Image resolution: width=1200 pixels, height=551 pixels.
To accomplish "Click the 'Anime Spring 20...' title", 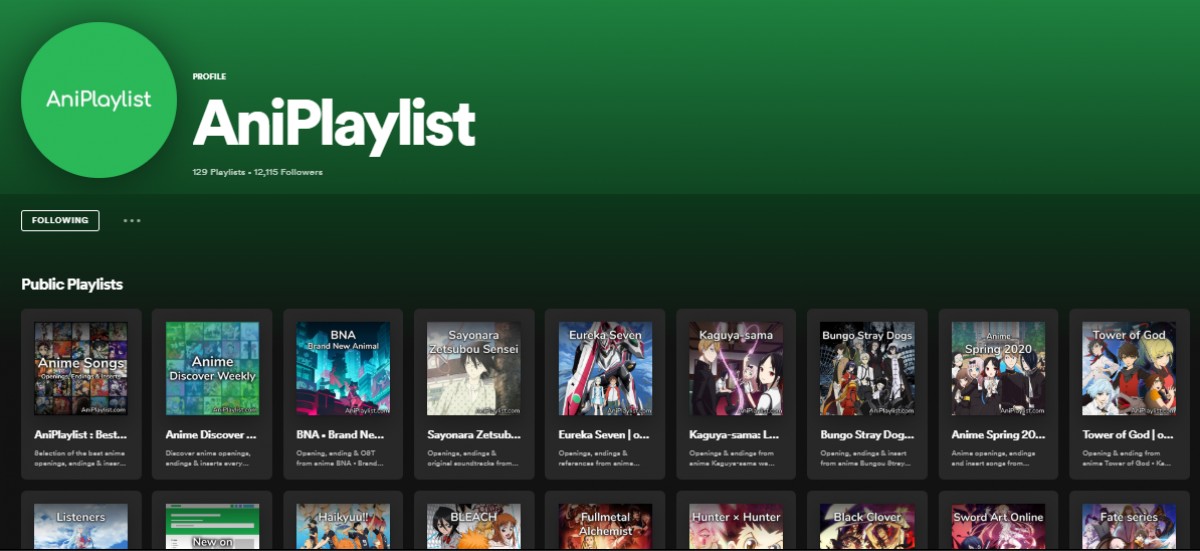I will (x=998, y=435).
